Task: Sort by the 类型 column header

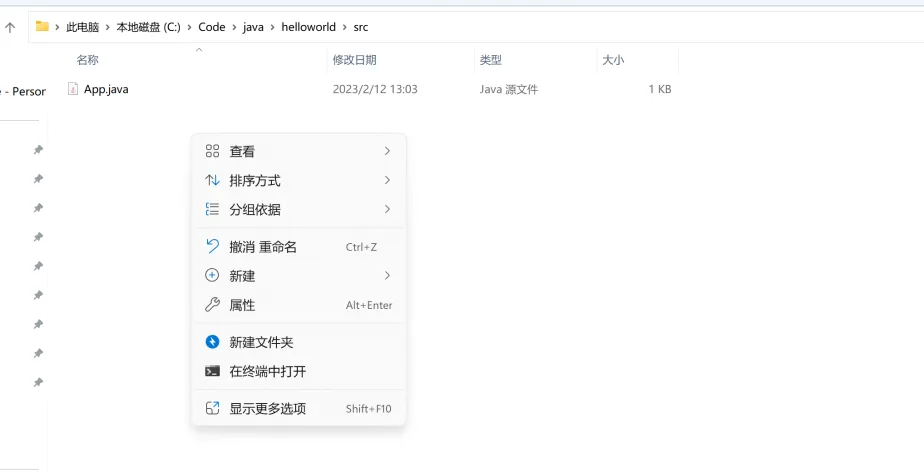Action: 490,60
